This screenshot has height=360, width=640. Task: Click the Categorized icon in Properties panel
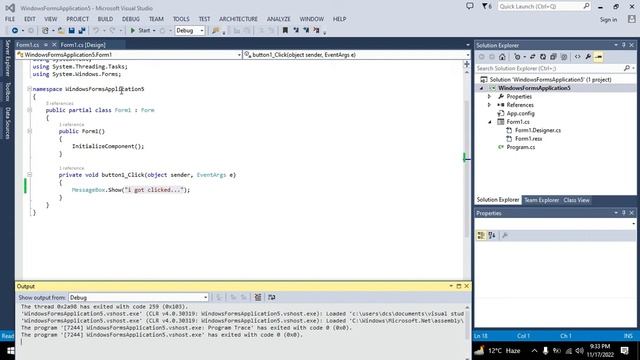[x=481, y=236]
